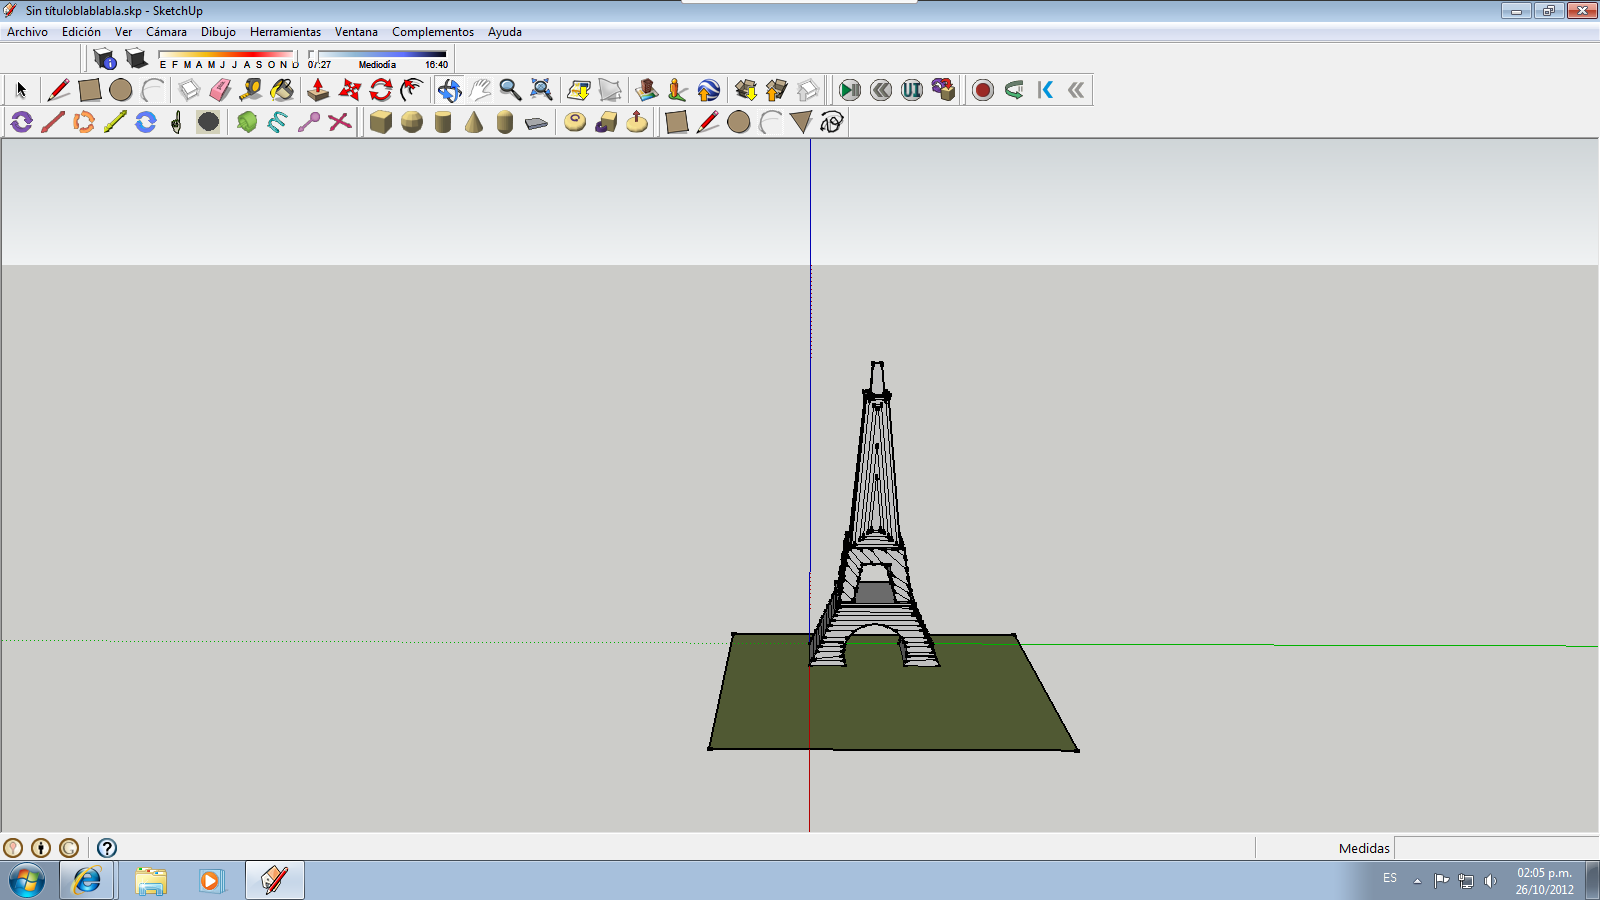Click the purple circular arrows icon
Screen dimensions: 1600x900
[22, 122]
